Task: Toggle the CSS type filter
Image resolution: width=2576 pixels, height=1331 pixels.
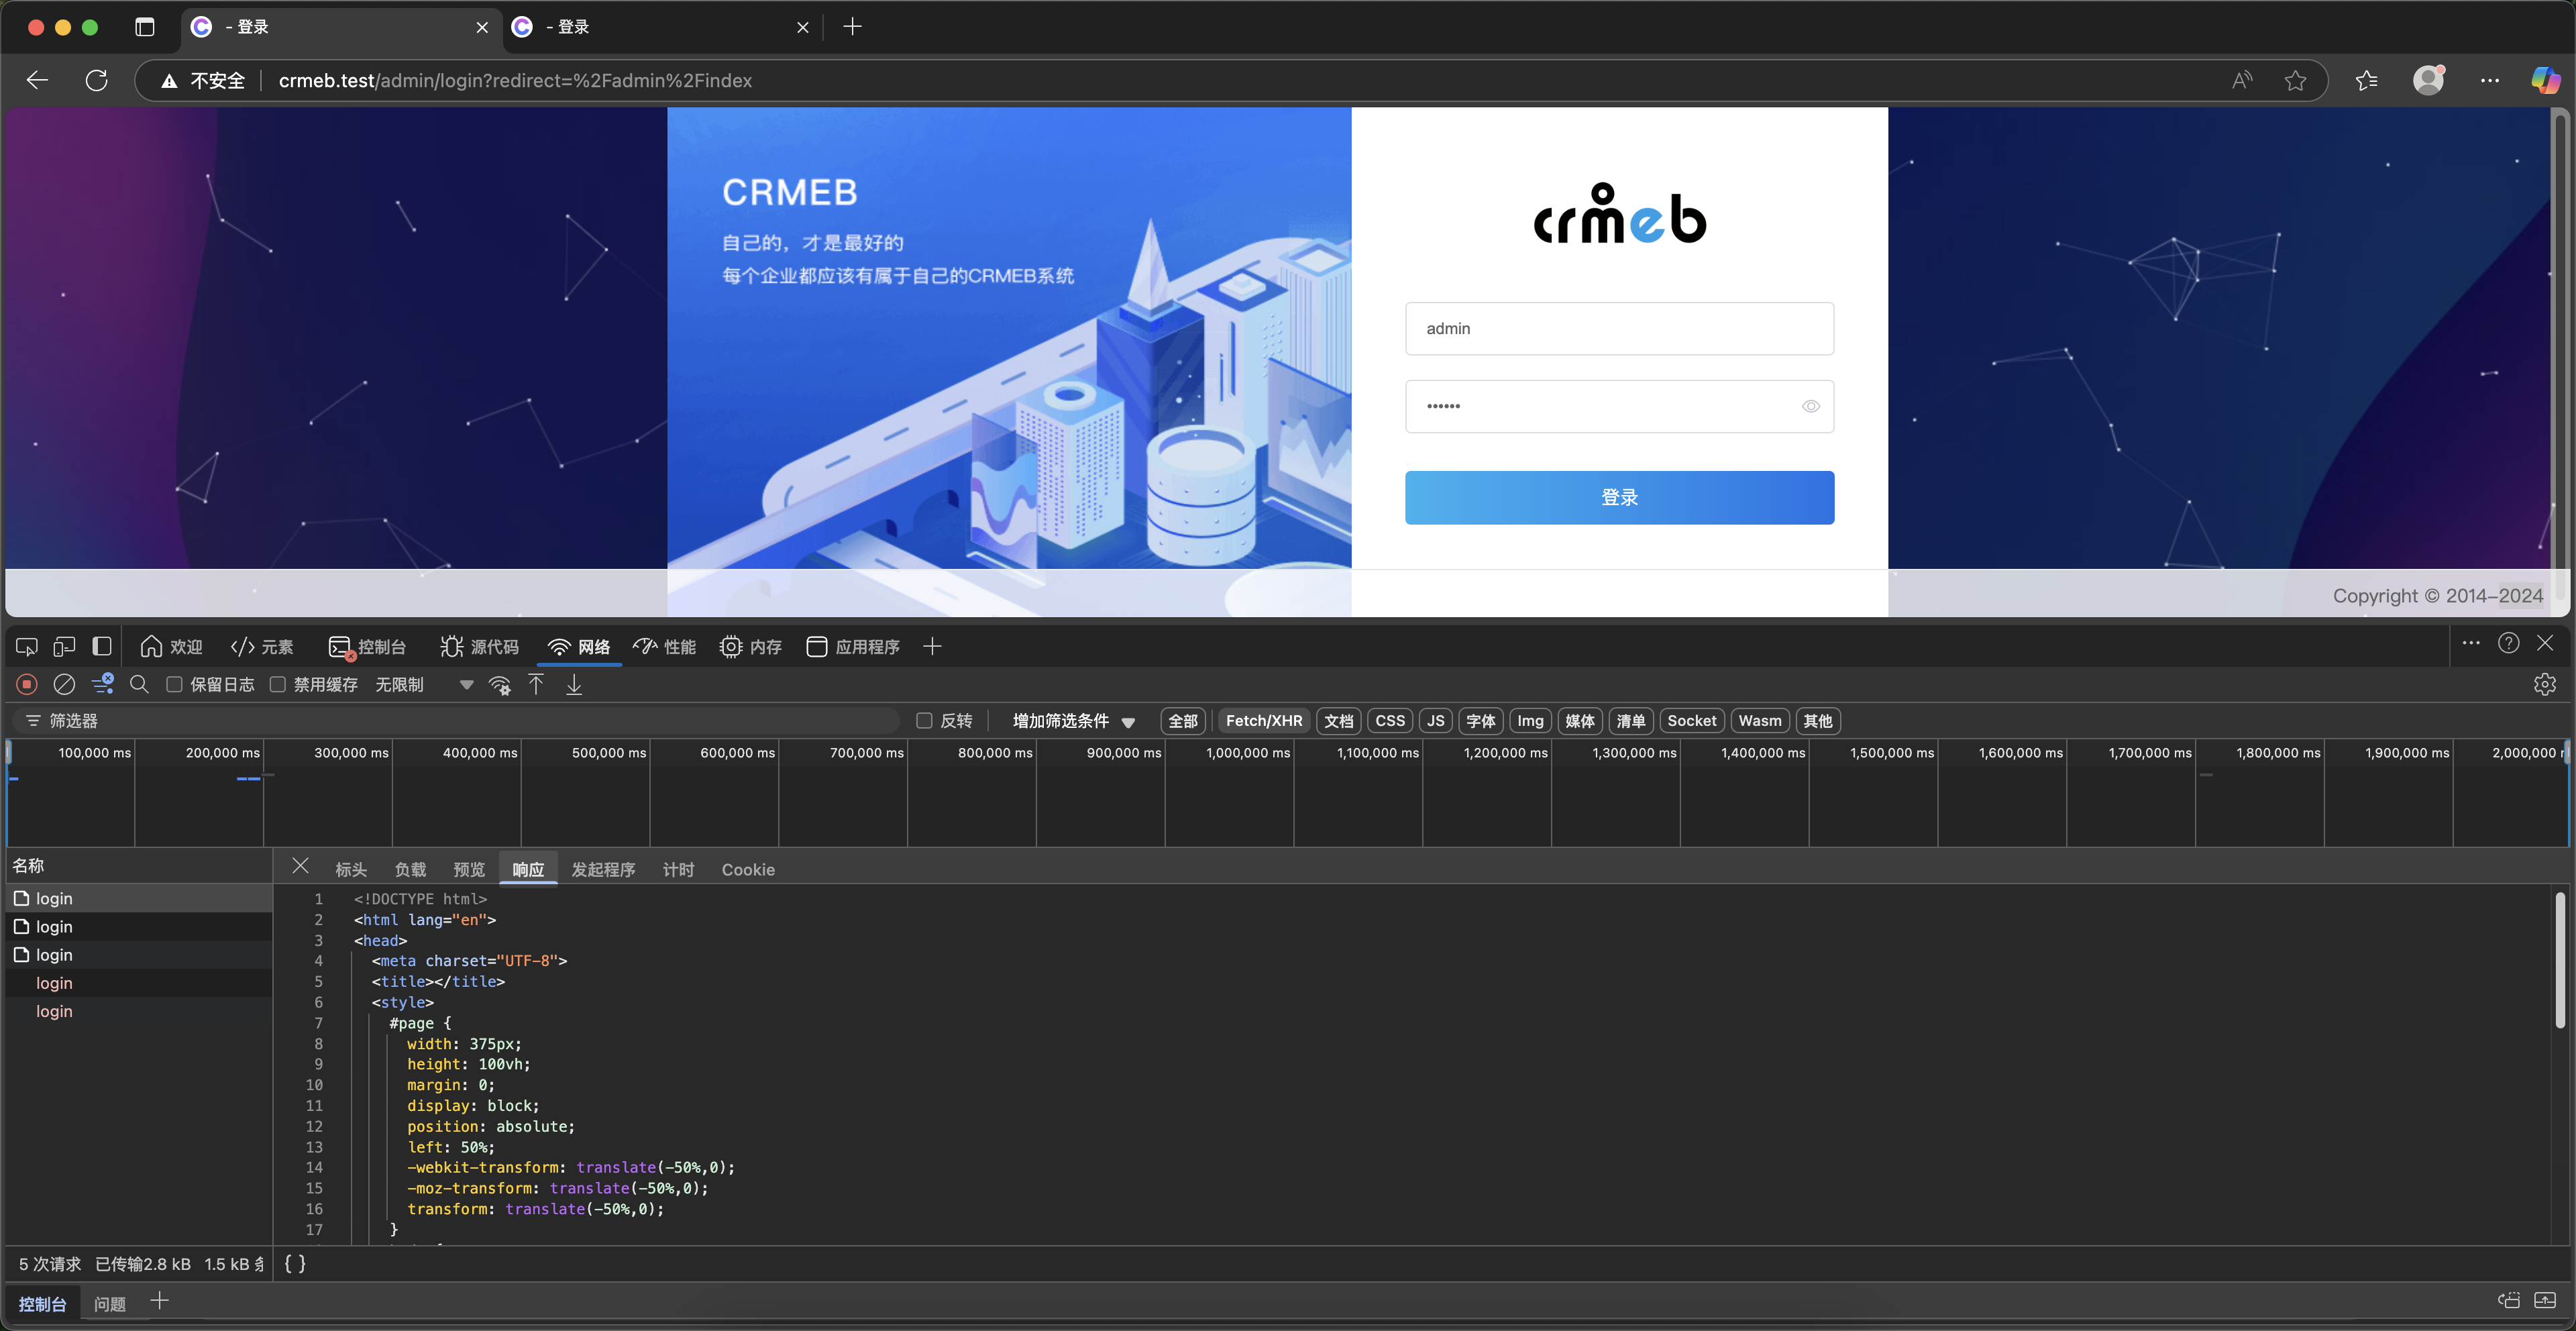Action: (x=1389, y=721)
